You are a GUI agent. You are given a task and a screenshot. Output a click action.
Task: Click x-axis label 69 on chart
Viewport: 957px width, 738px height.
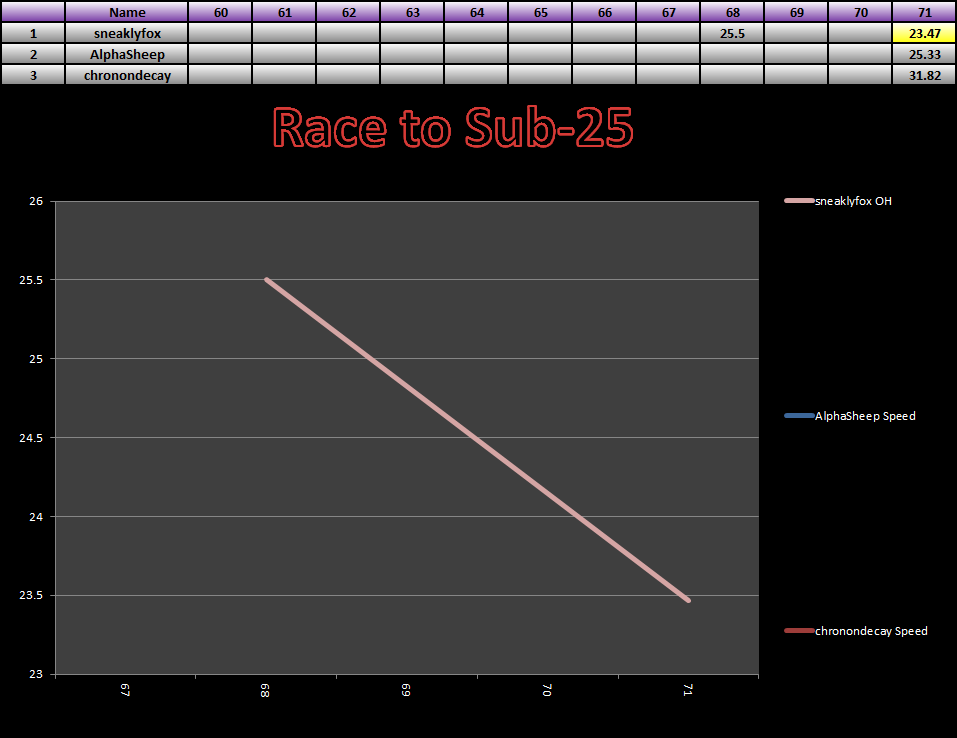pos(406,690)
